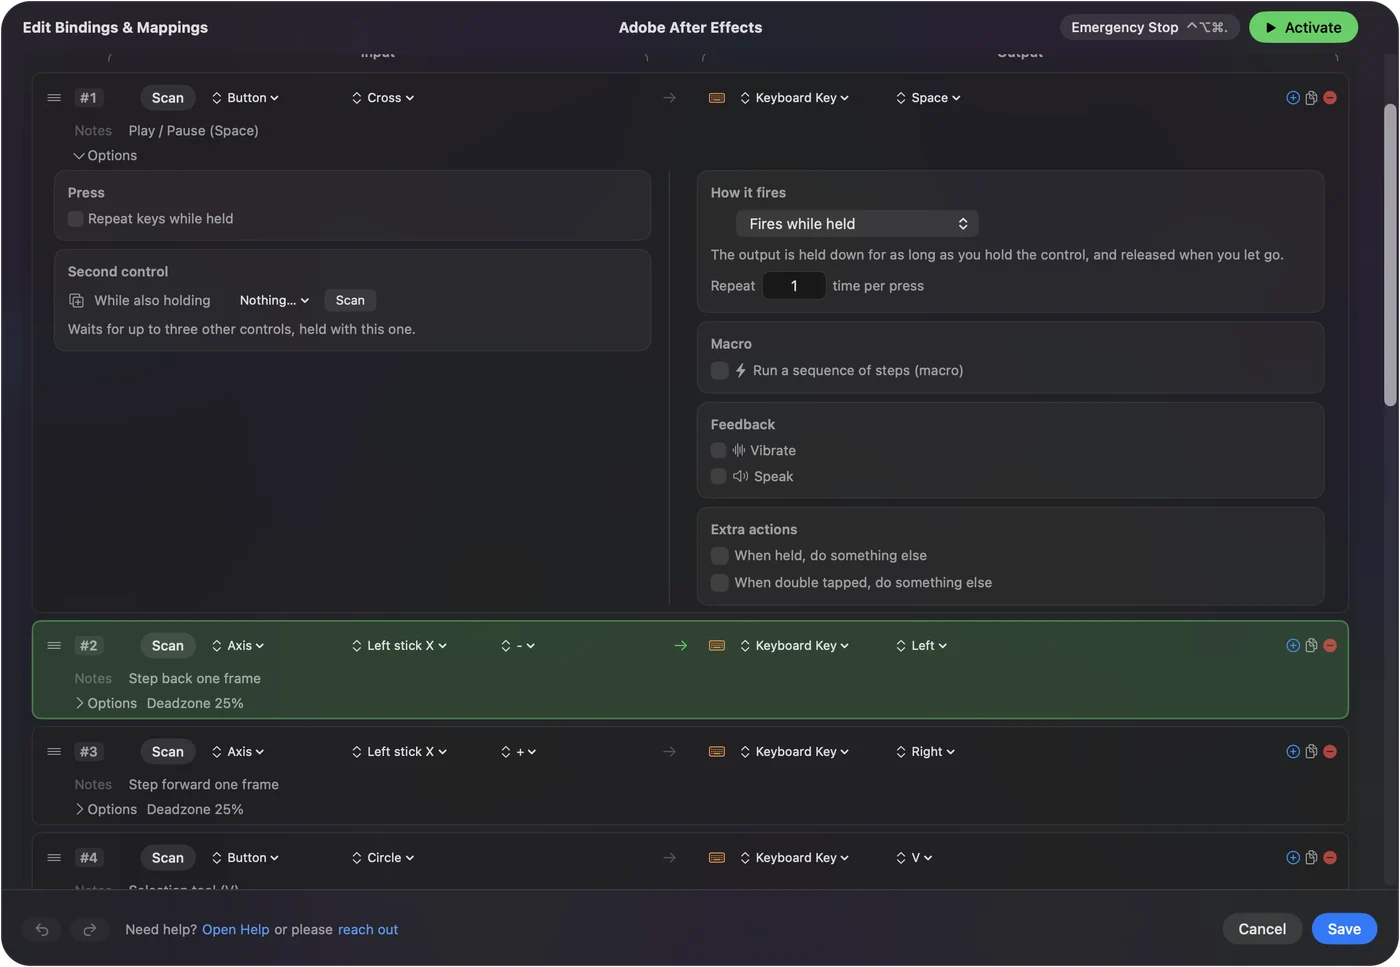Open the Open Help link
This screenshot has height=967, width=1400.
pyautogui.click(x=236, y=930)
